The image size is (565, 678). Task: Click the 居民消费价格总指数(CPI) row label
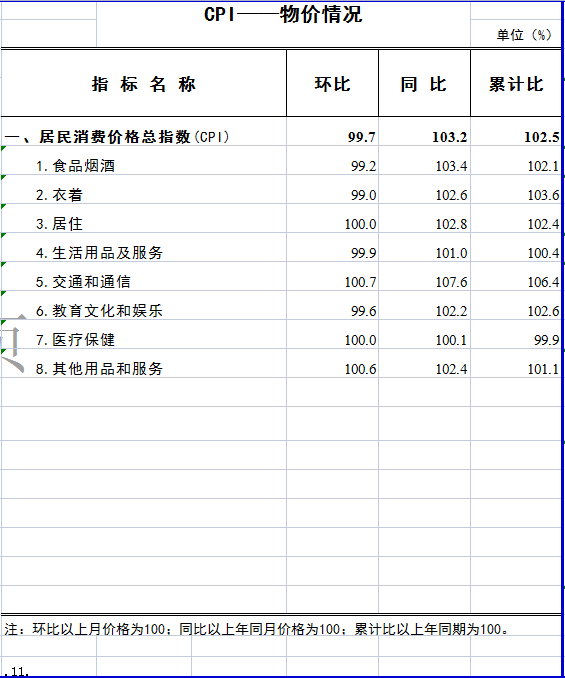(117, 137)
